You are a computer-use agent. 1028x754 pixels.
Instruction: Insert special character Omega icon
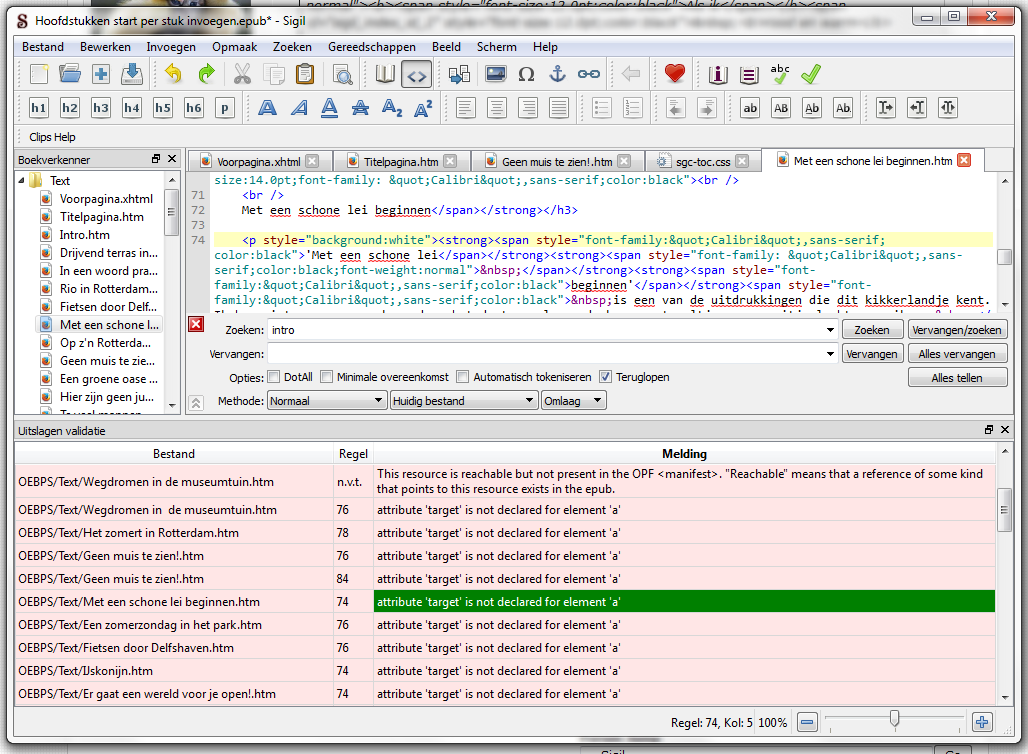[526, 74]
